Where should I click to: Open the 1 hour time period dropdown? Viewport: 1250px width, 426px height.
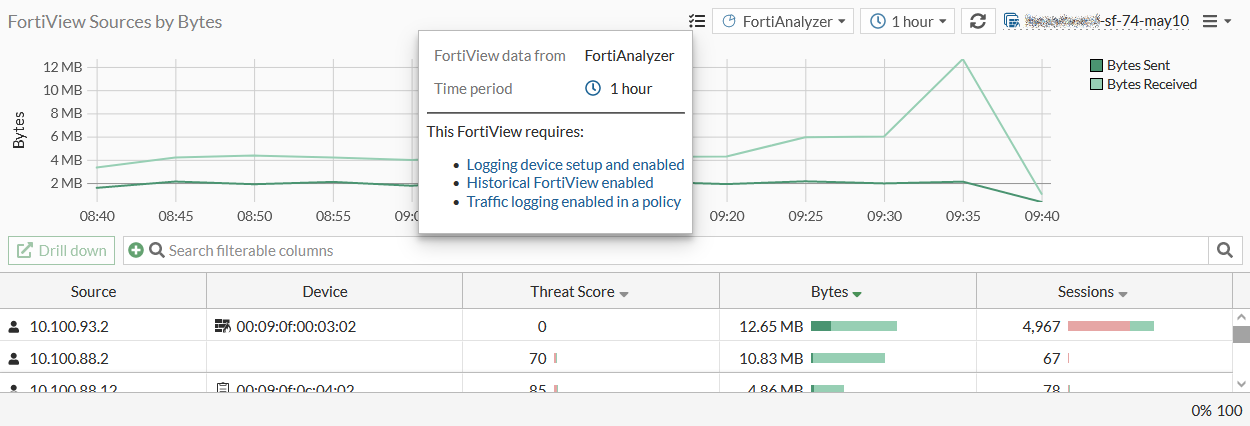coord(908,21)
